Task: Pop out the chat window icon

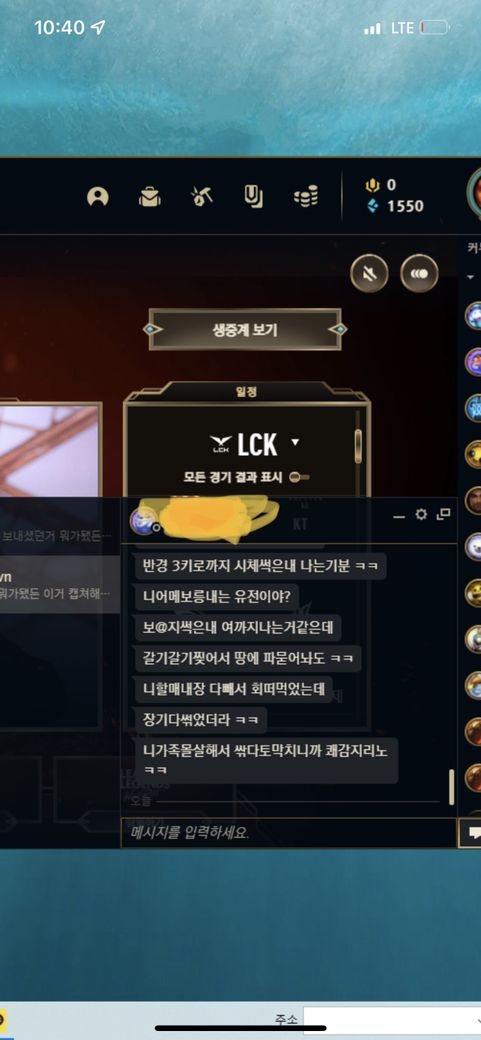Action: (x=443, y=515)
